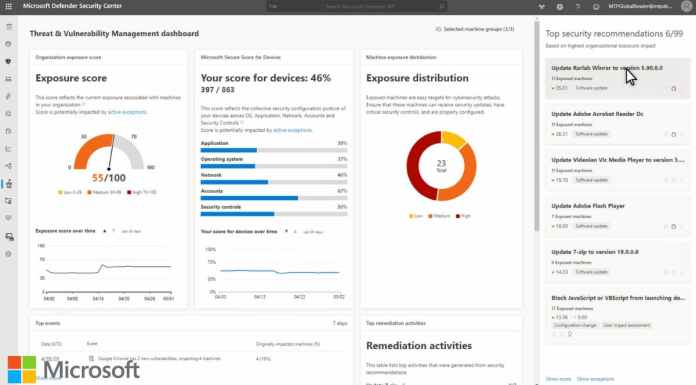Click the Accounts score progress bar
Viewport: 696px width, 385px height.
tap(274, 198)
